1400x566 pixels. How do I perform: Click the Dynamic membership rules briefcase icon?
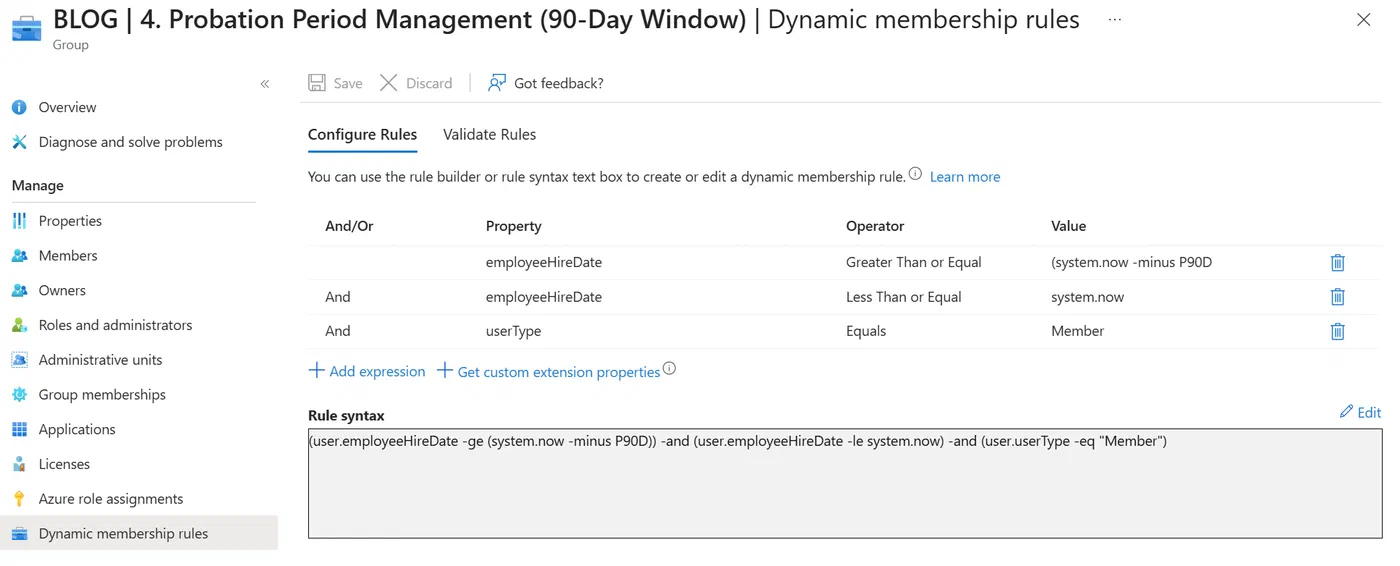coord(19,534)
